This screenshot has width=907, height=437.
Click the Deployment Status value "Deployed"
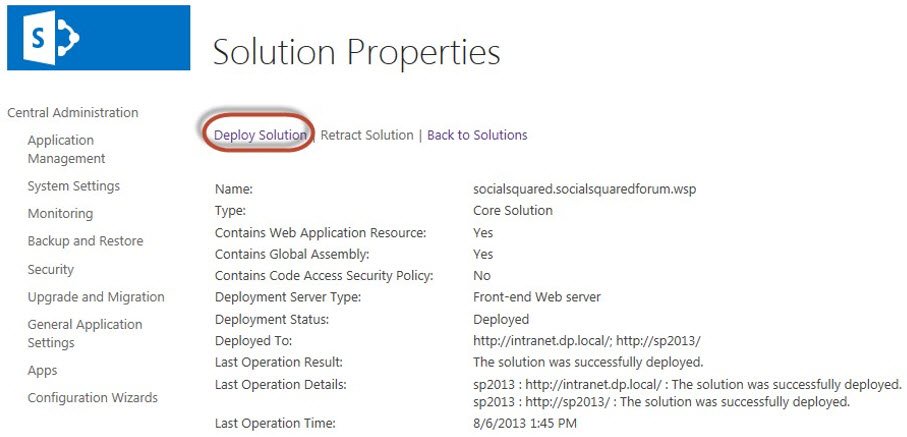point(501,319)
